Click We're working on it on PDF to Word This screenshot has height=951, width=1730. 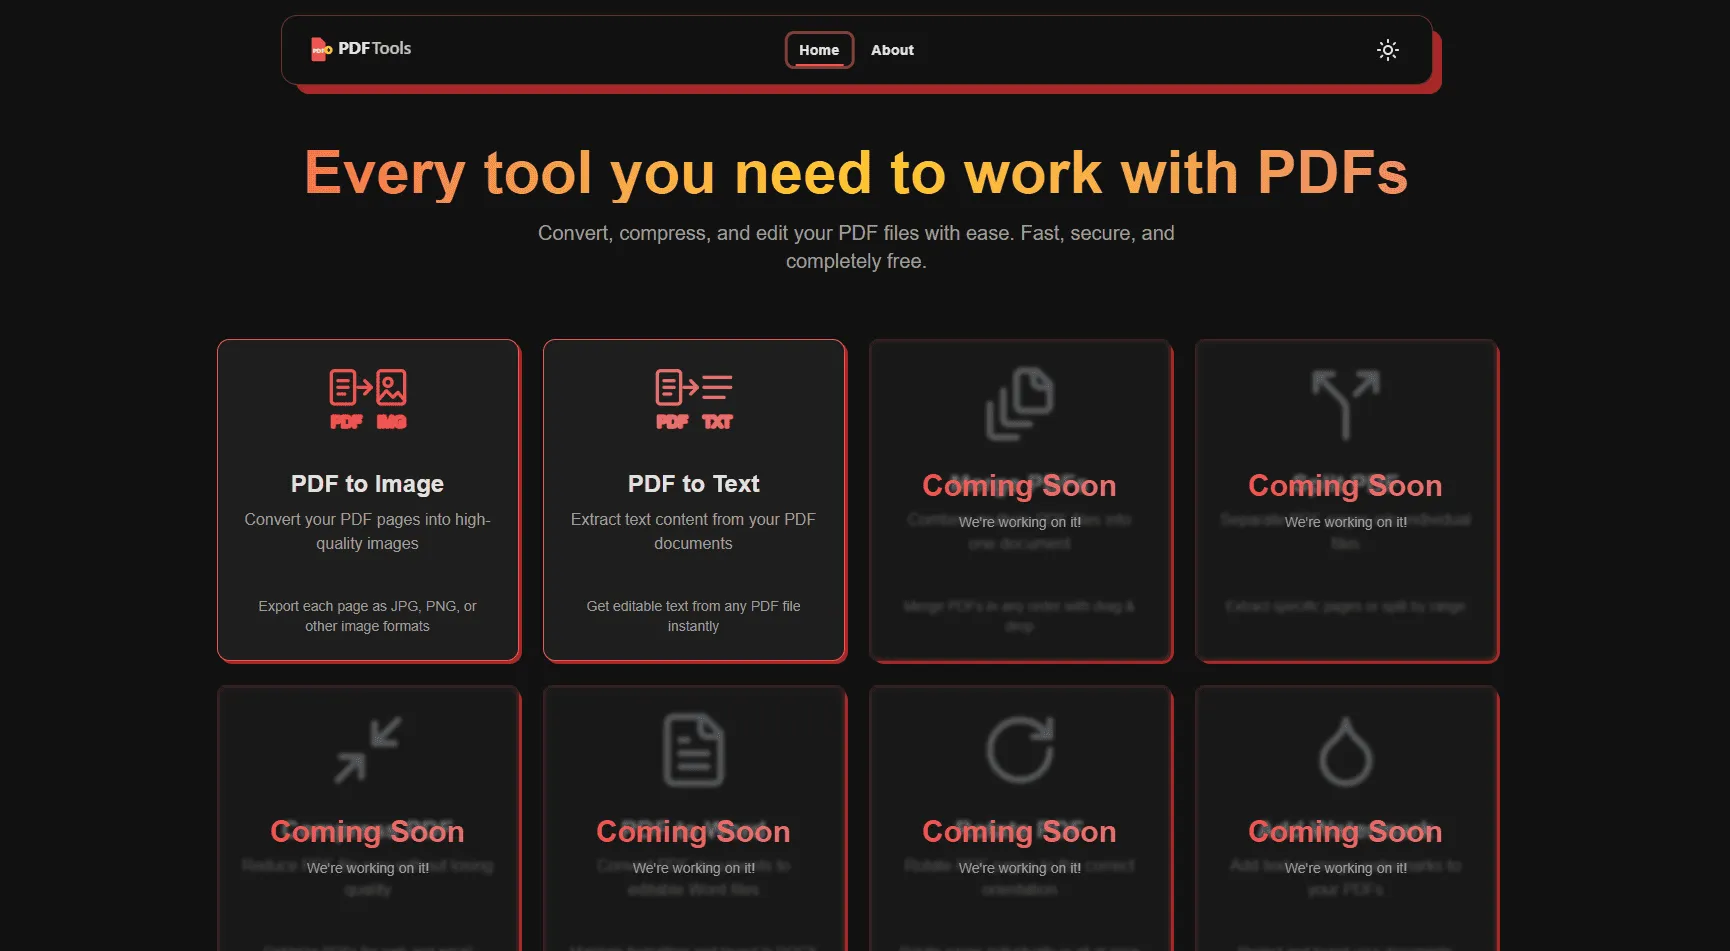[693, 868]
